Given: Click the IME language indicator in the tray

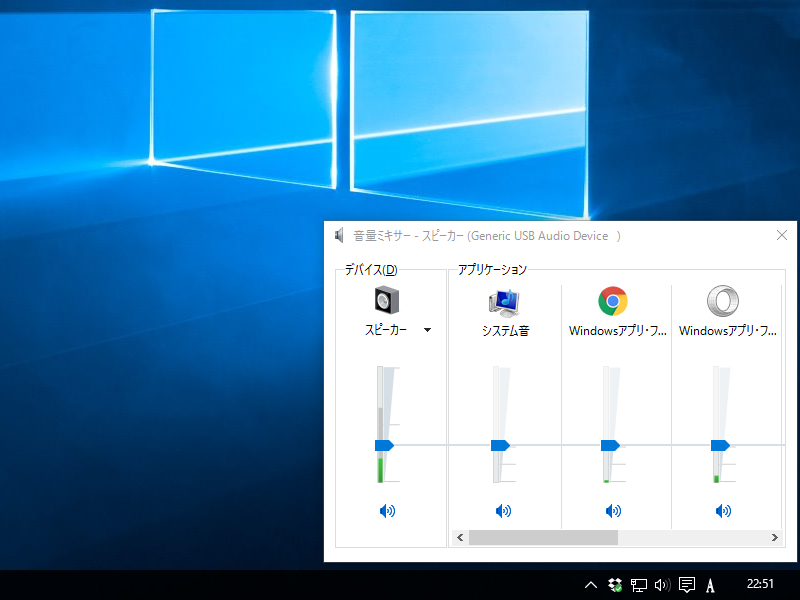Looking at the screenshot, I should (x=710, y=584).
